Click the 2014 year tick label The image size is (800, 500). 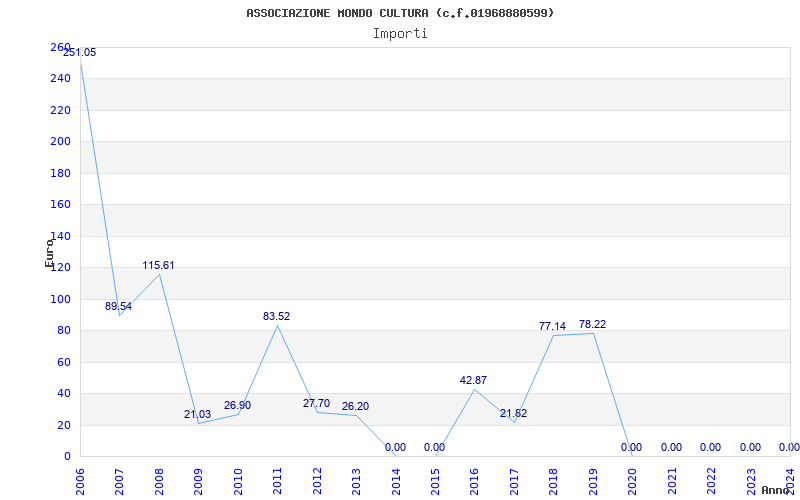[x=396, y=483]
